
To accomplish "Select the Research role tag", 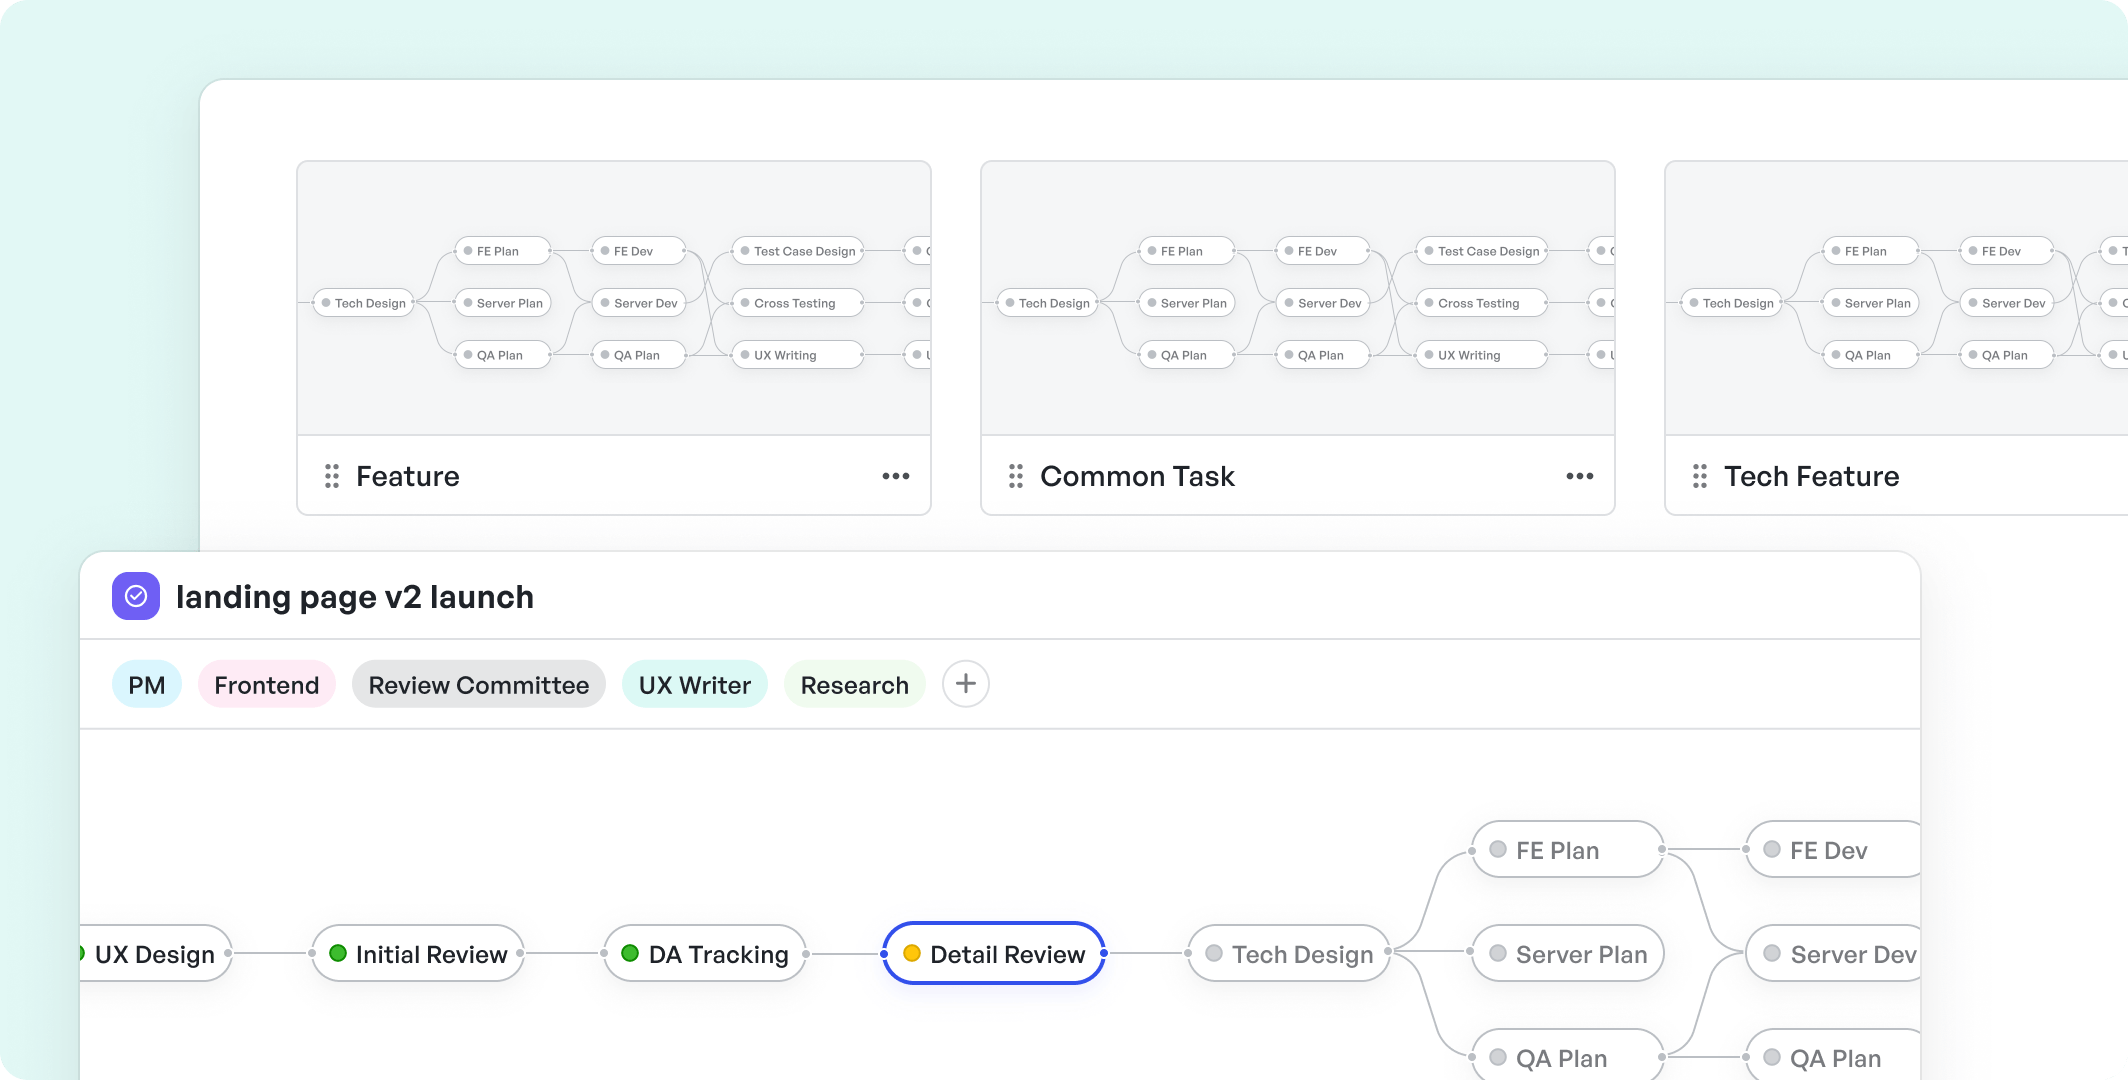I will (x=855, y=684).
